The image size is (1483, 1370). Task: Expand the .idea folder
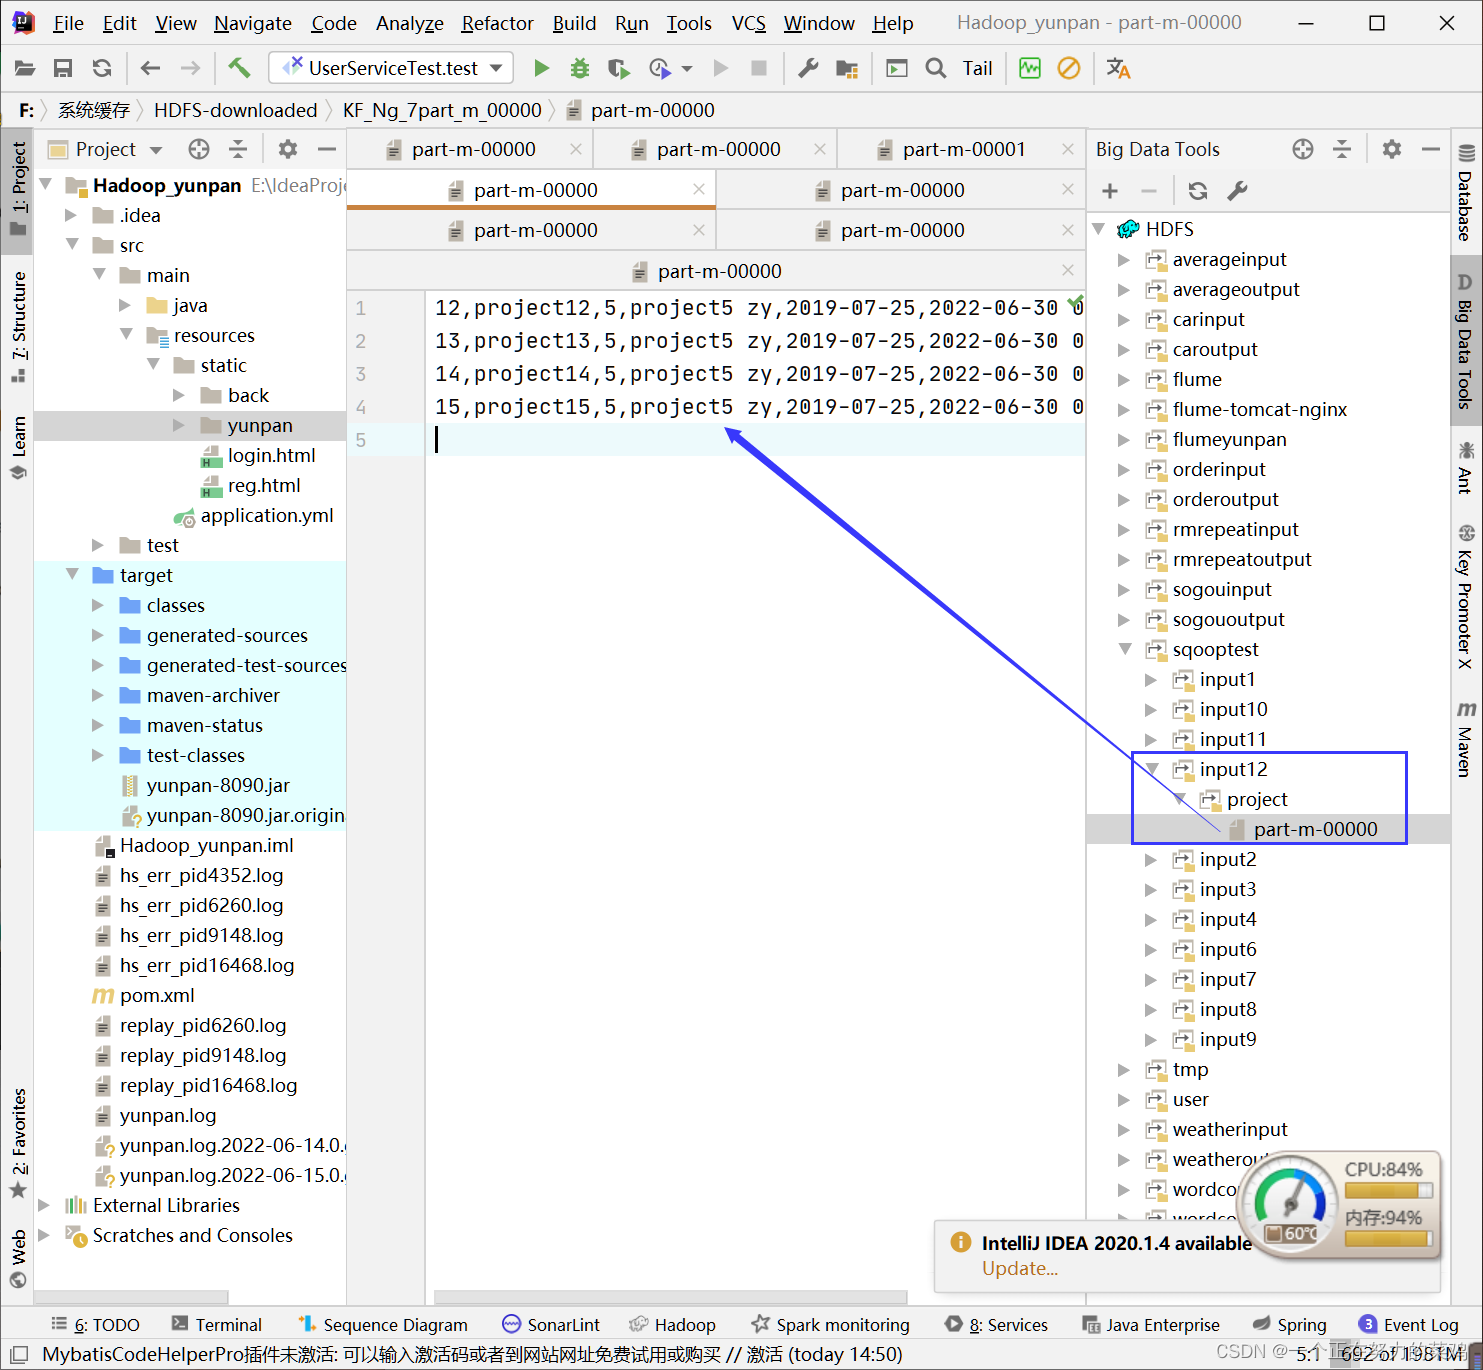71,215
